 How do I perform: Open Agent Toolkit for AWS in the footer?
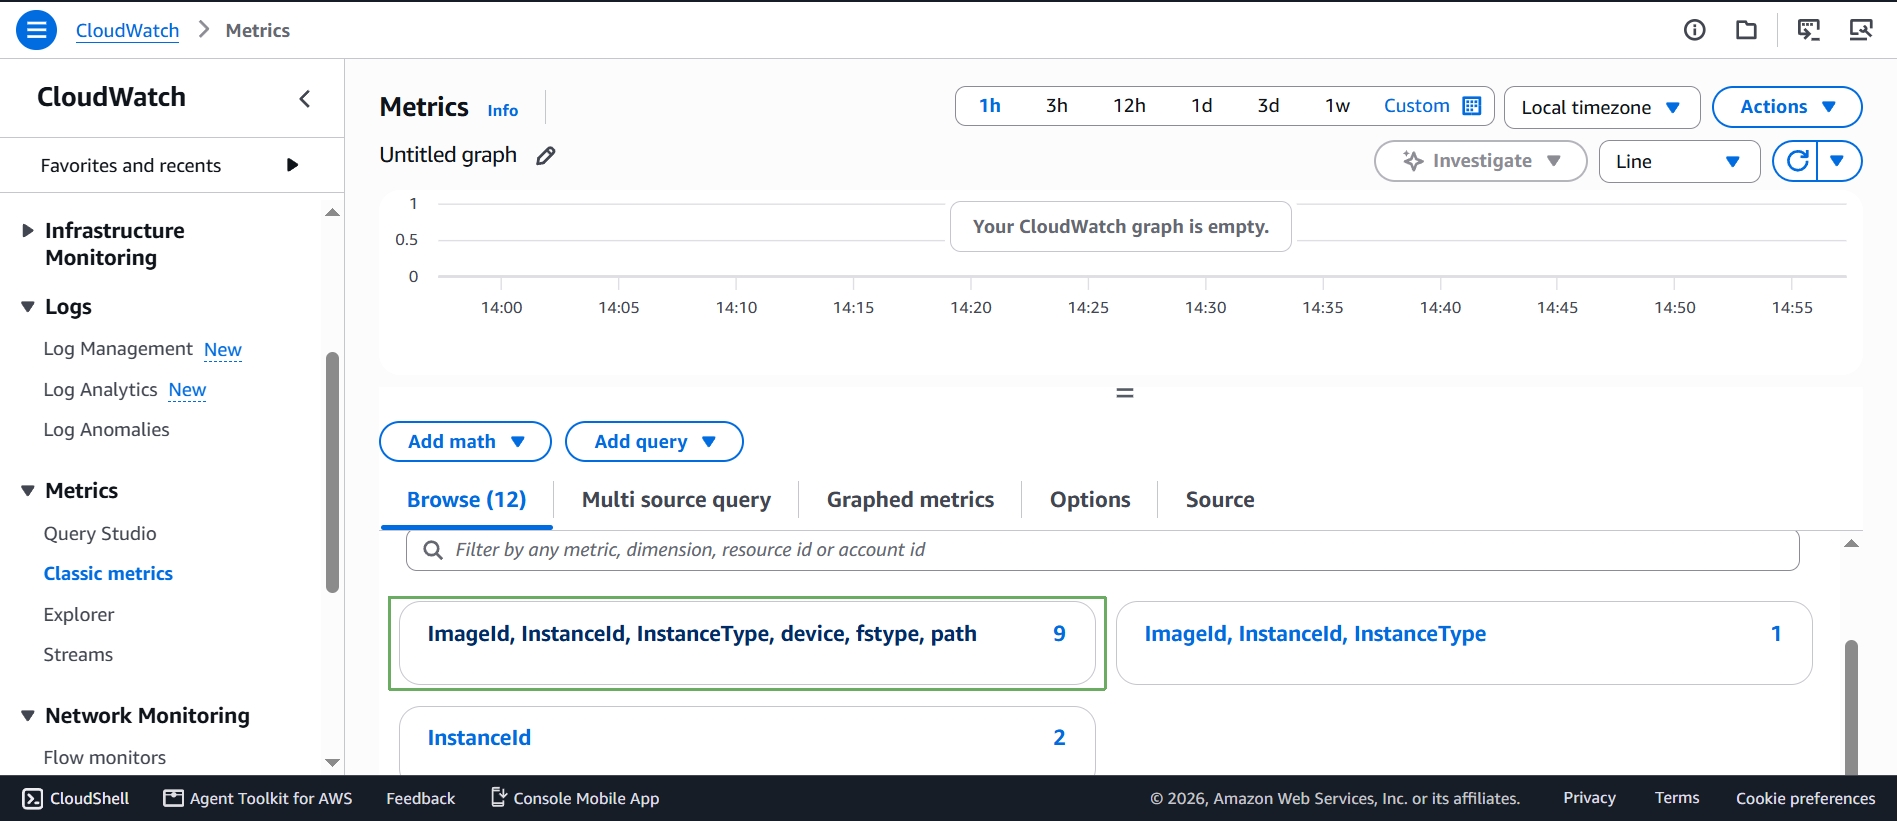258,798
